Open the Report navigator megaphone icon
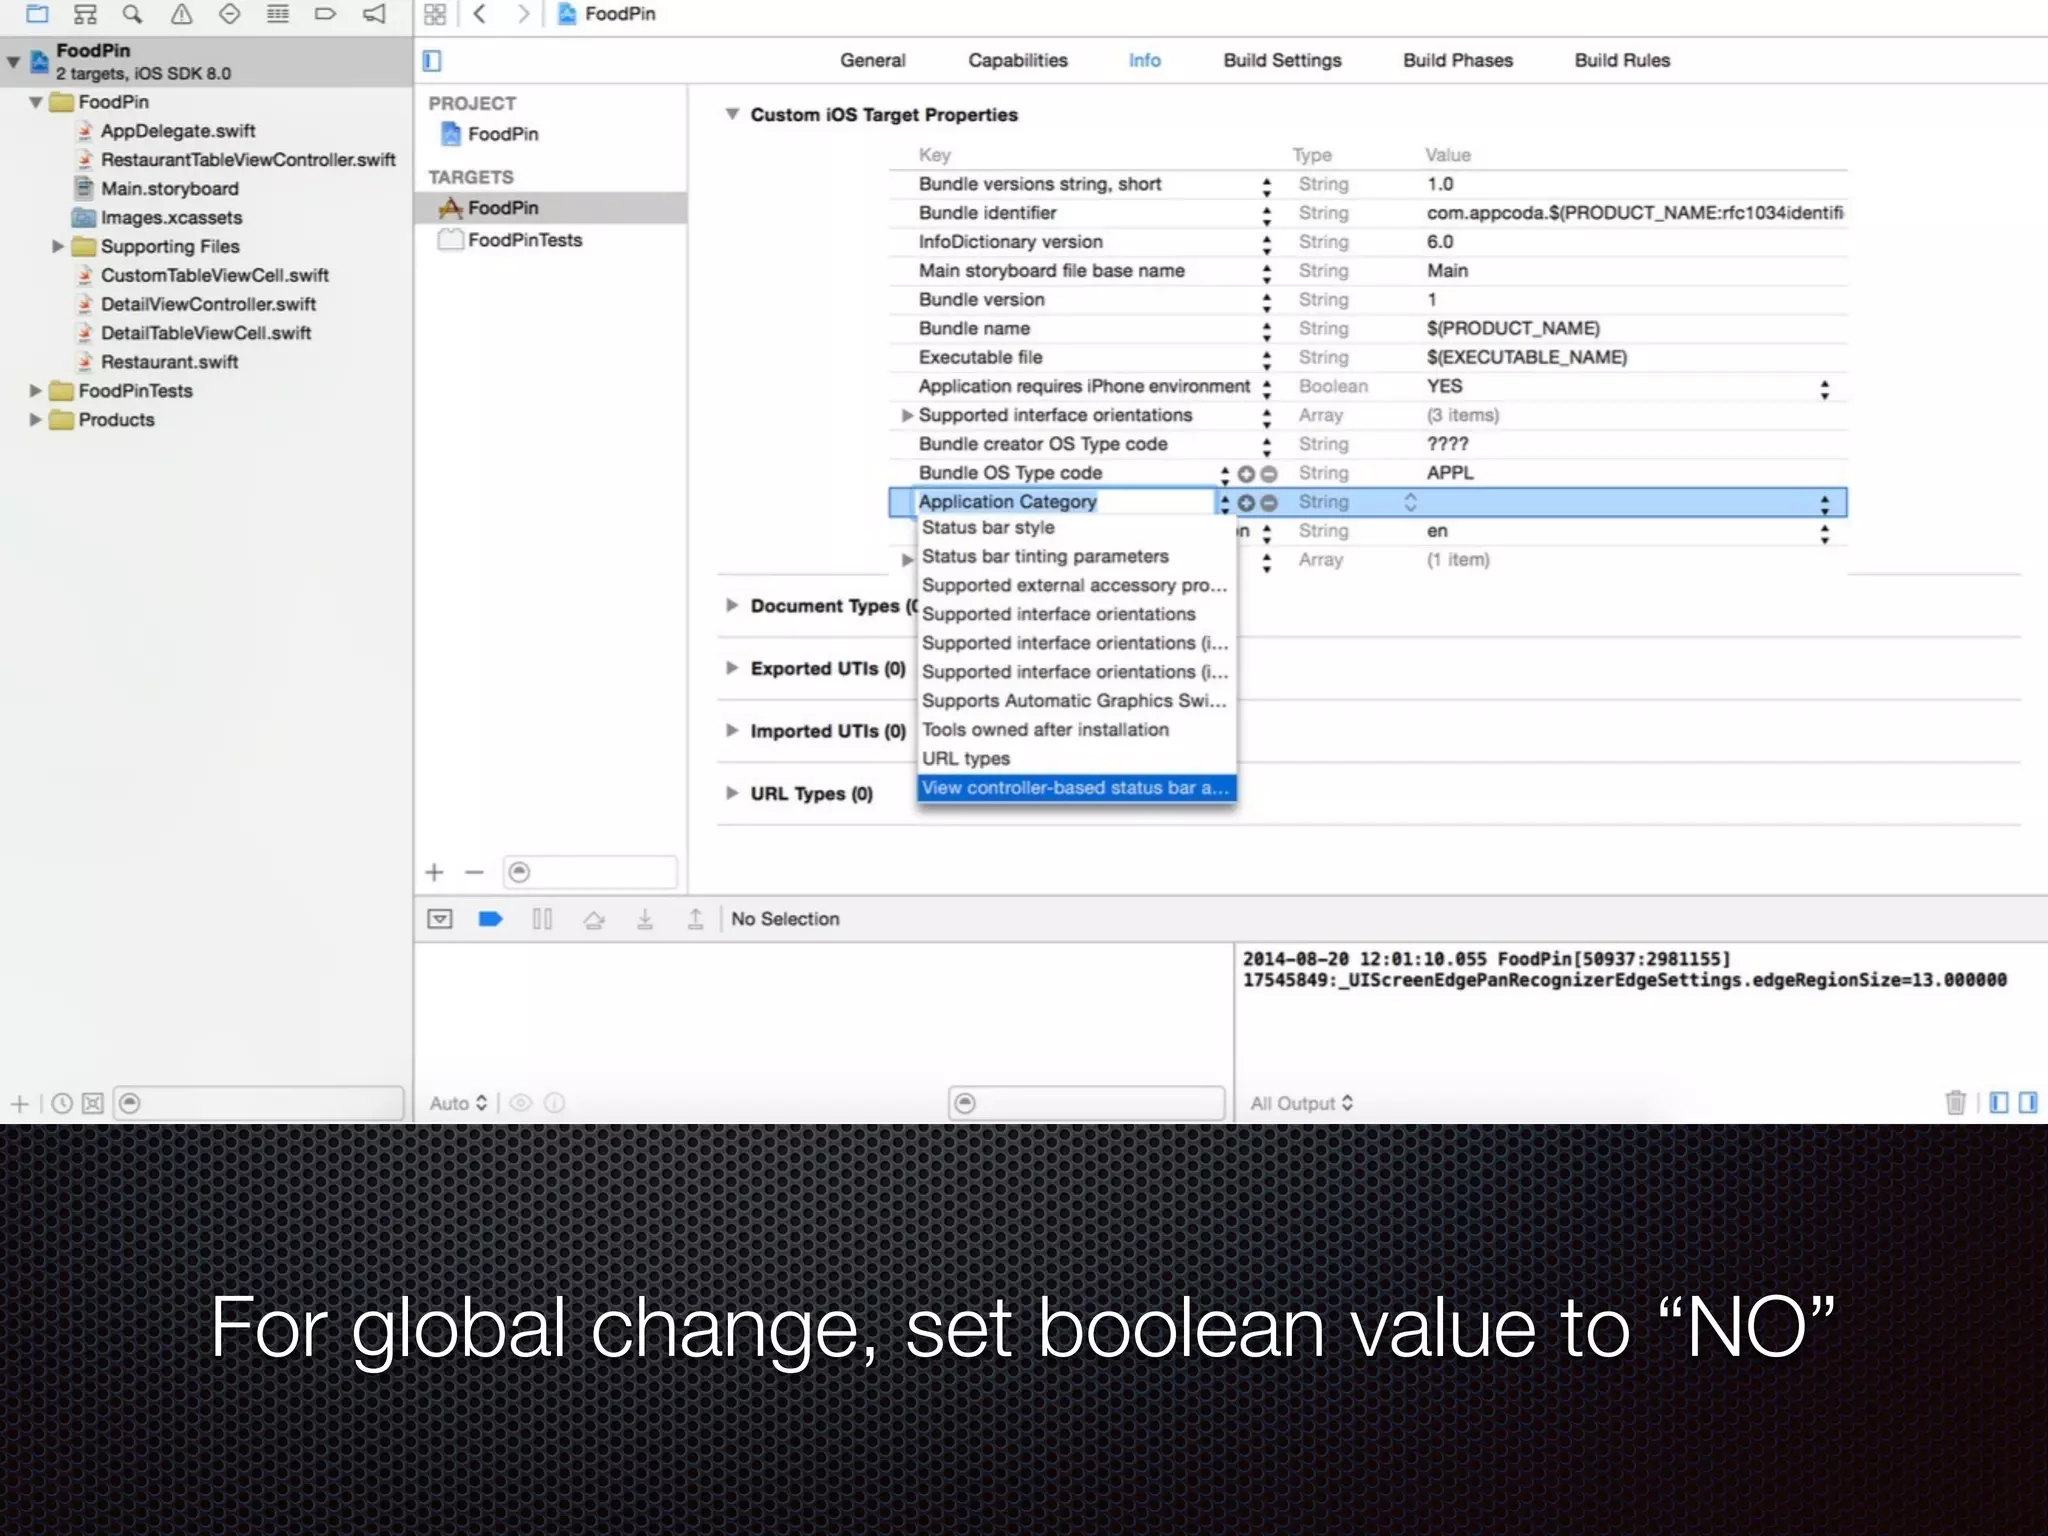 click(x=374, y=14)
